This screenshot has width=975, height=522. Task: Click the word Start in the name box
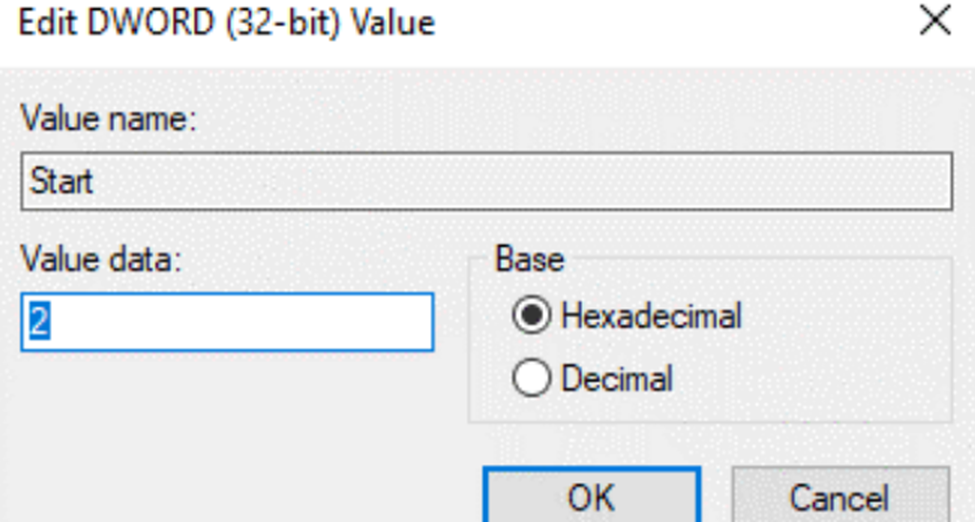(61, 182)
